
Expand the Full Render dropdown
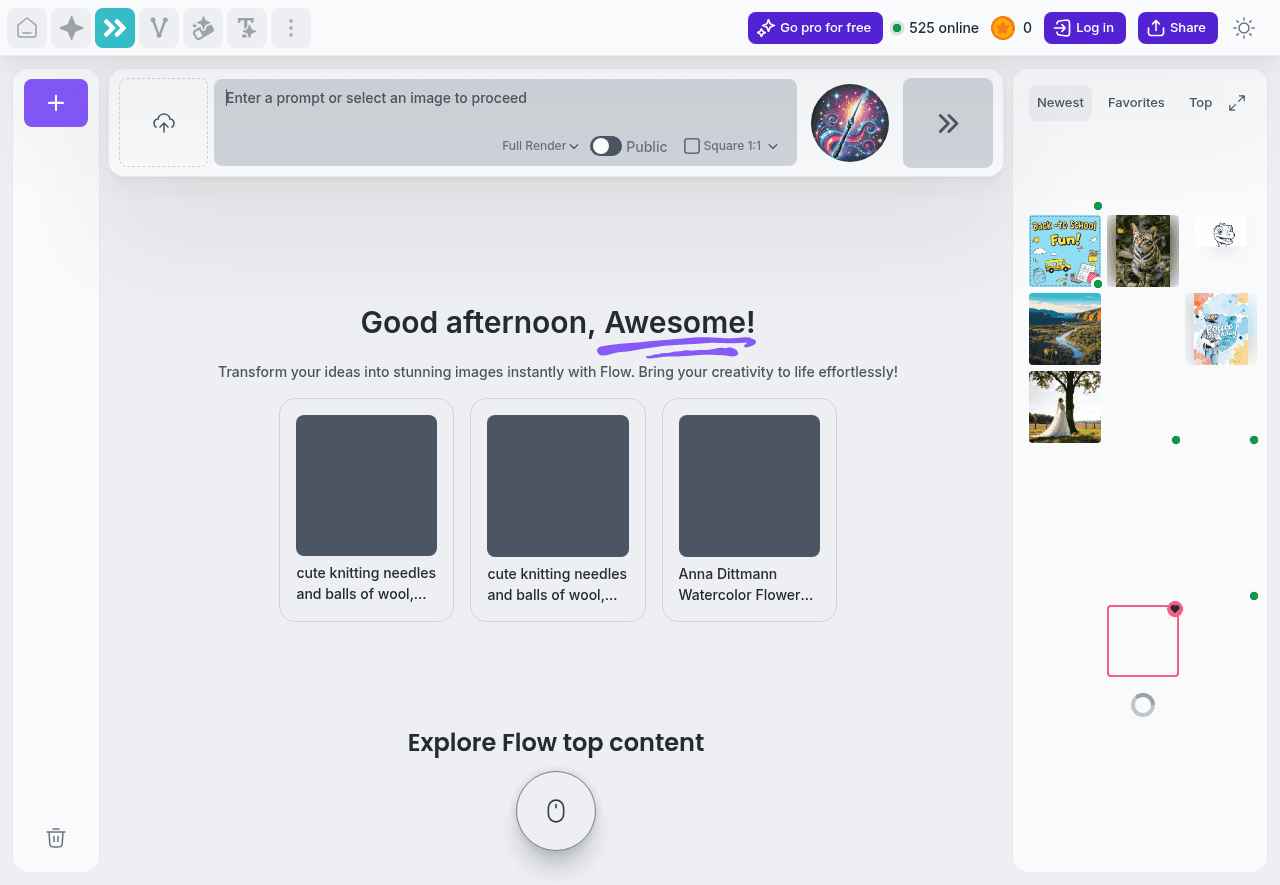540,146
